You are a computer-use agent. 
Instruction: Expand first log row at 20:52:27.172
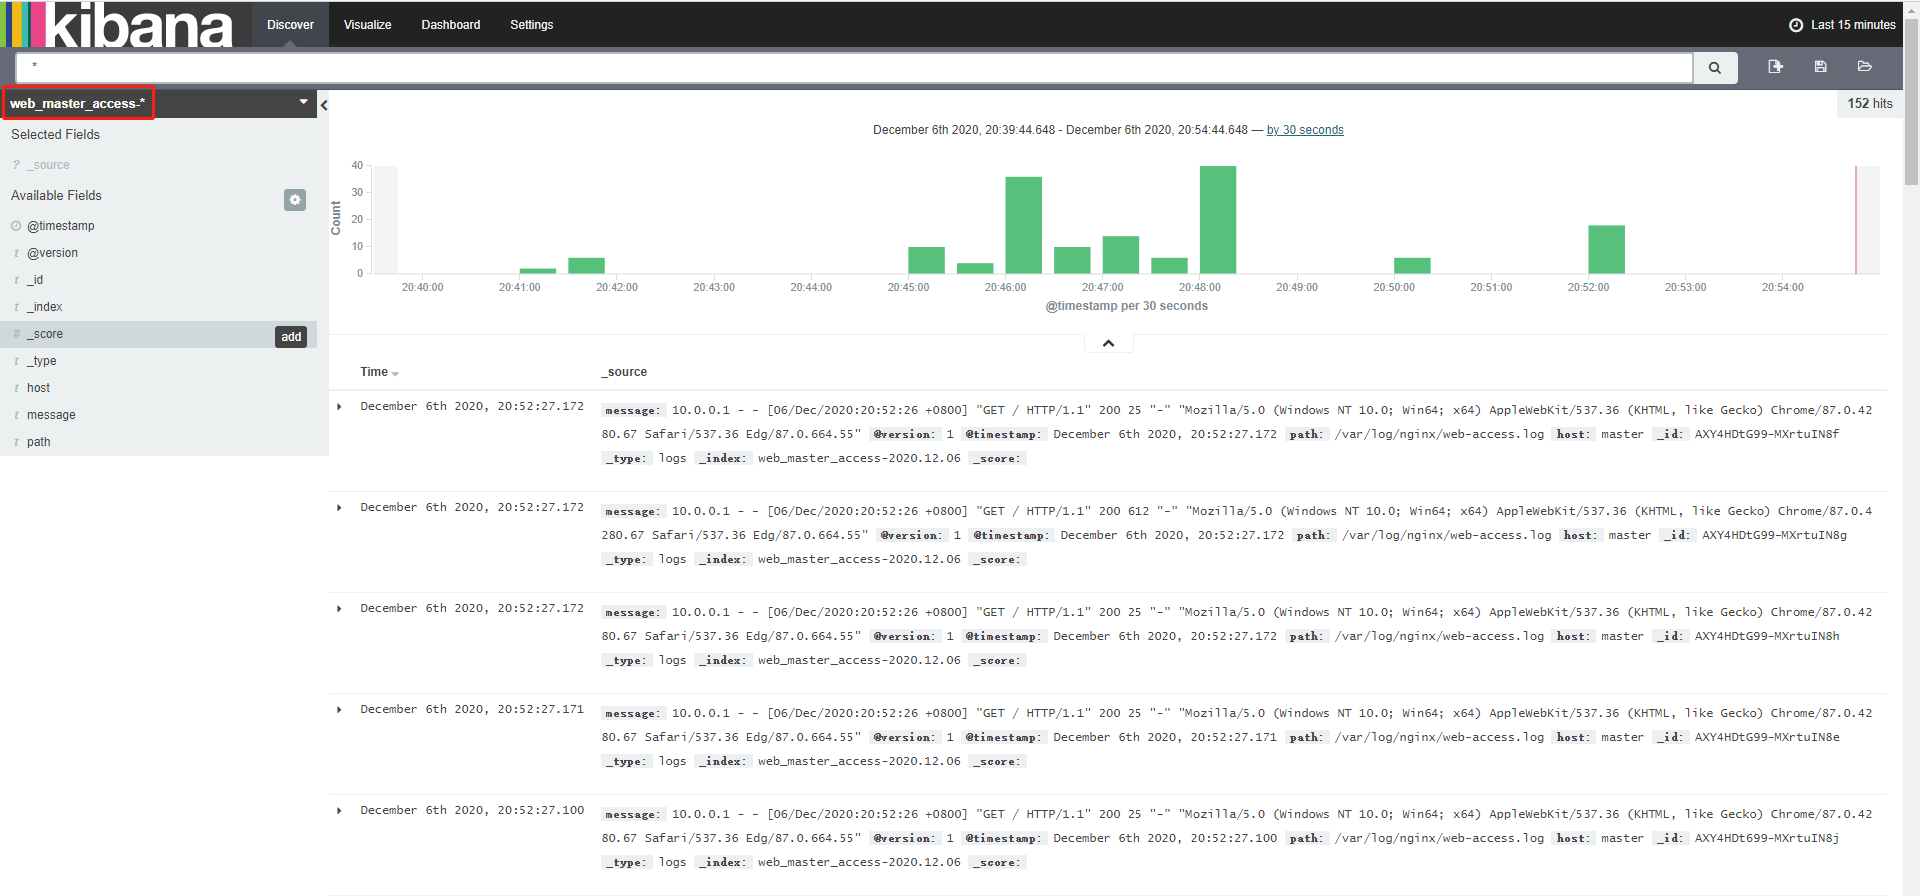pos(340,407)
